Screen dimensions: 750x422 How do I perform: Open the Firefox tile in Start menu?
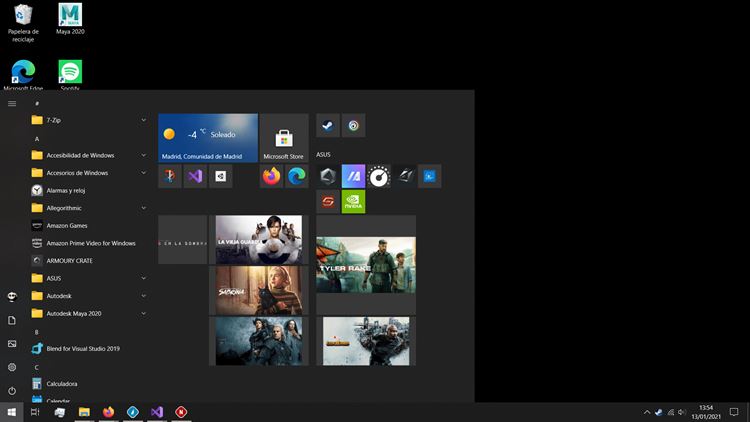point(271,176)
